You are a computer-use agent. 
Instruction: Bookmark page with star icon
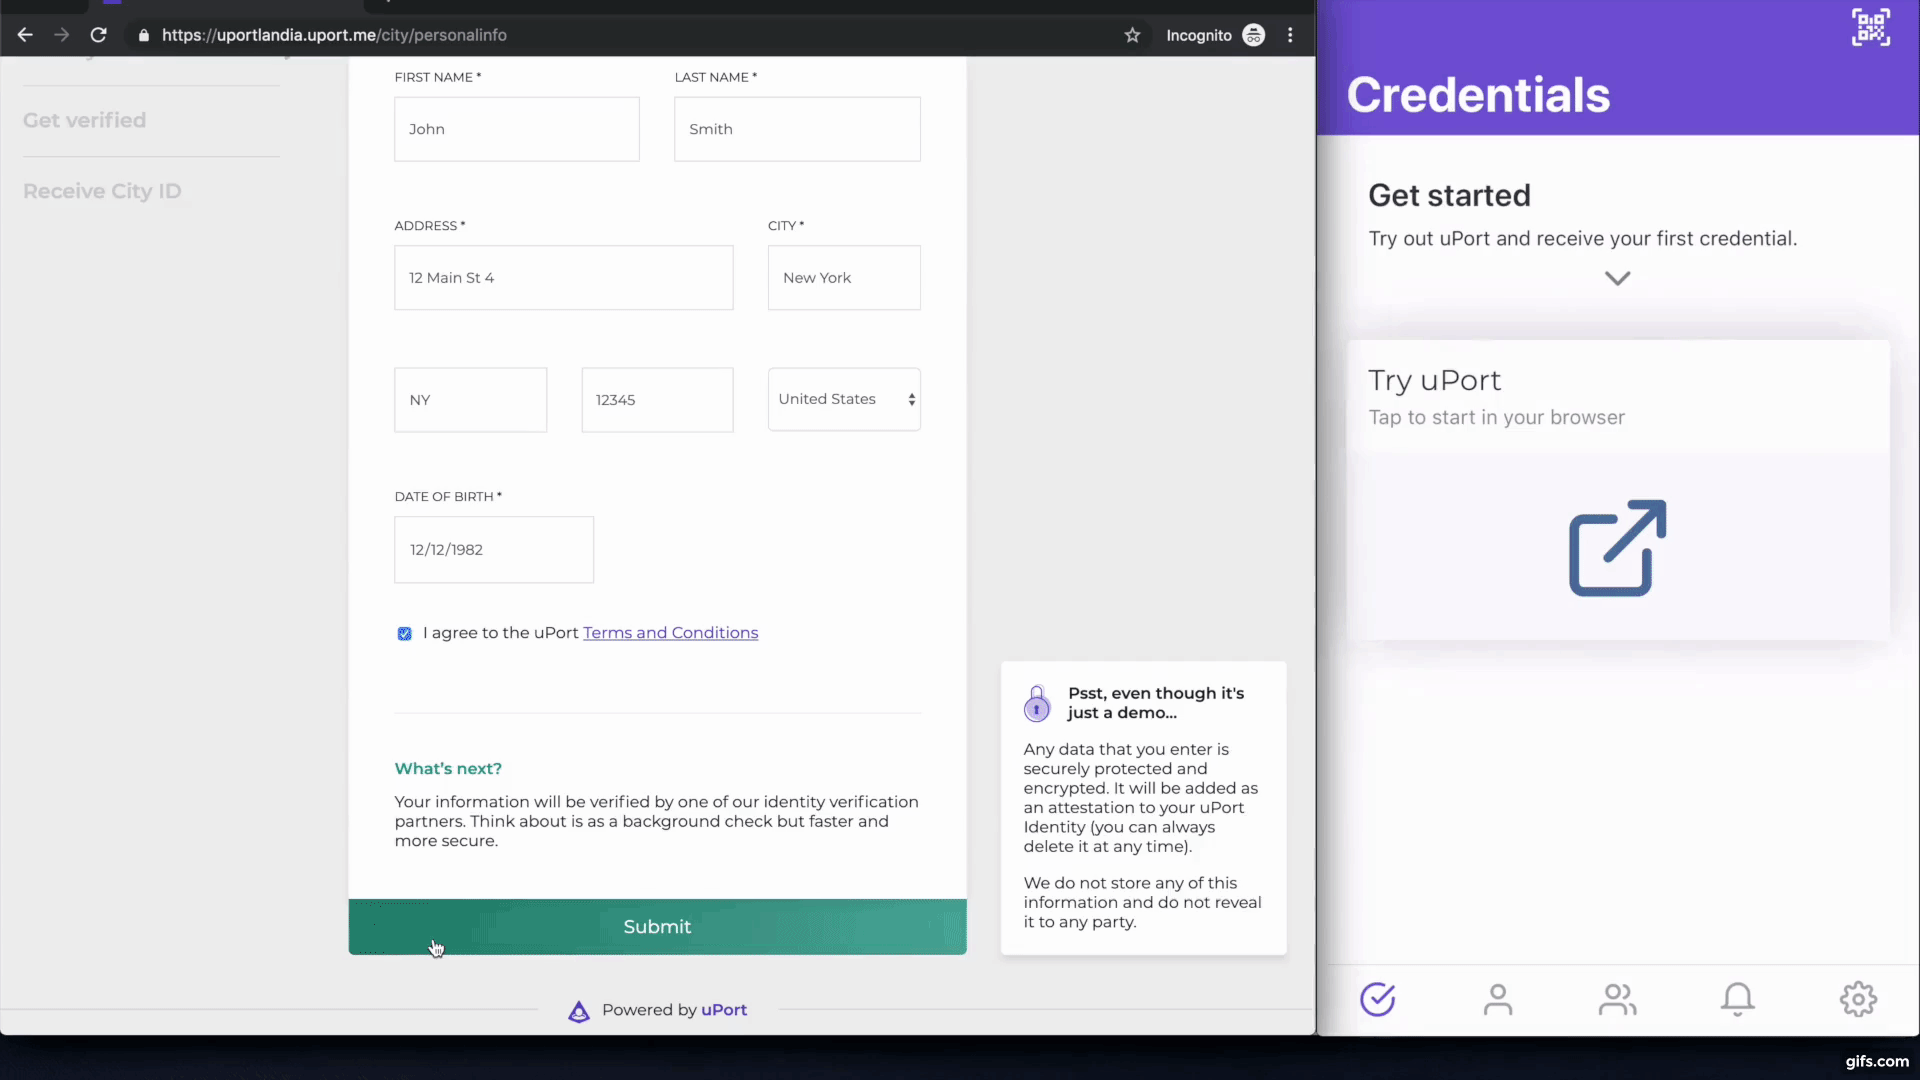pyautogui.click(x=1132, y=35)
